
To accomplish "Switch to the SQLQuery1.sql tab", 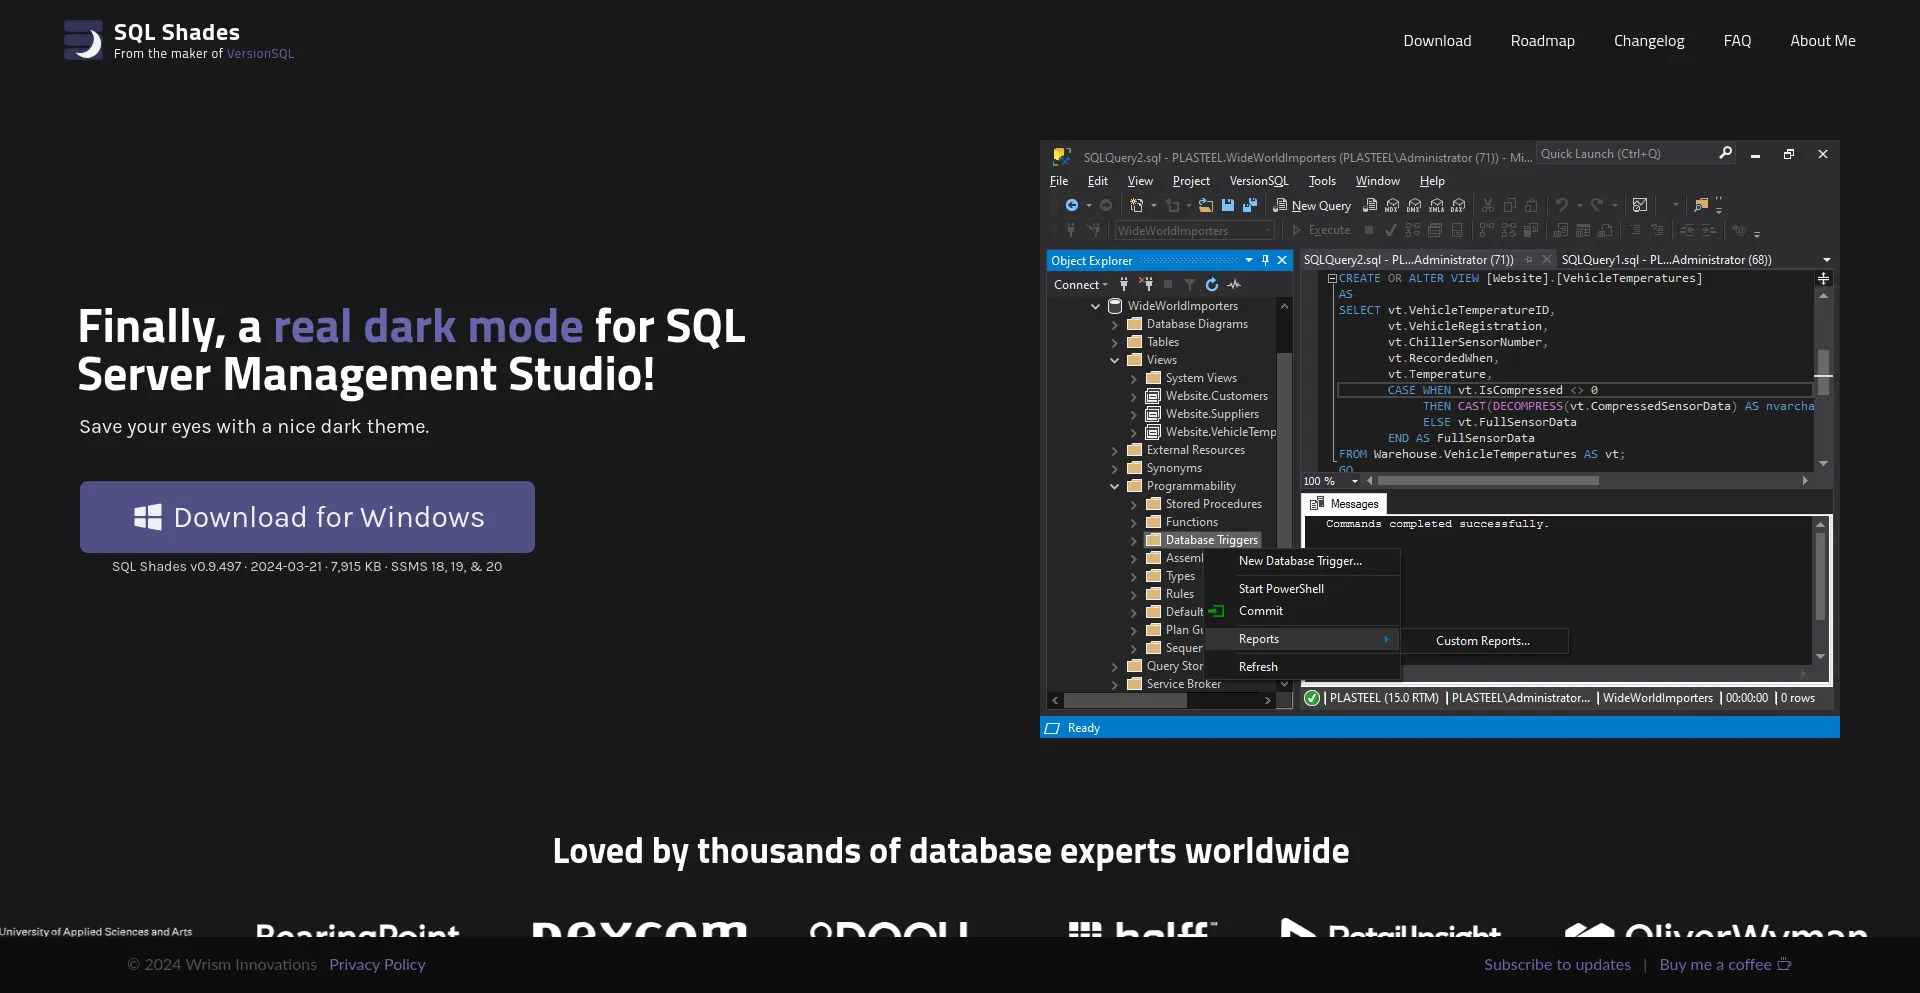I will [x=1666, y=260].
